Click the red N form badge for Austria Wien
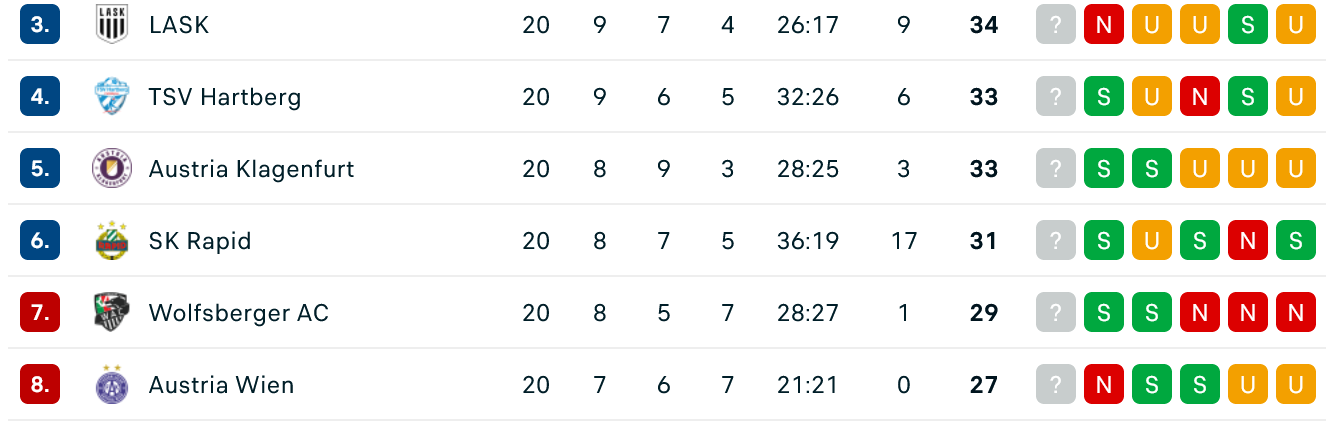The image size is (1326, 426). pyautogui.click(x=1104, y=385)
